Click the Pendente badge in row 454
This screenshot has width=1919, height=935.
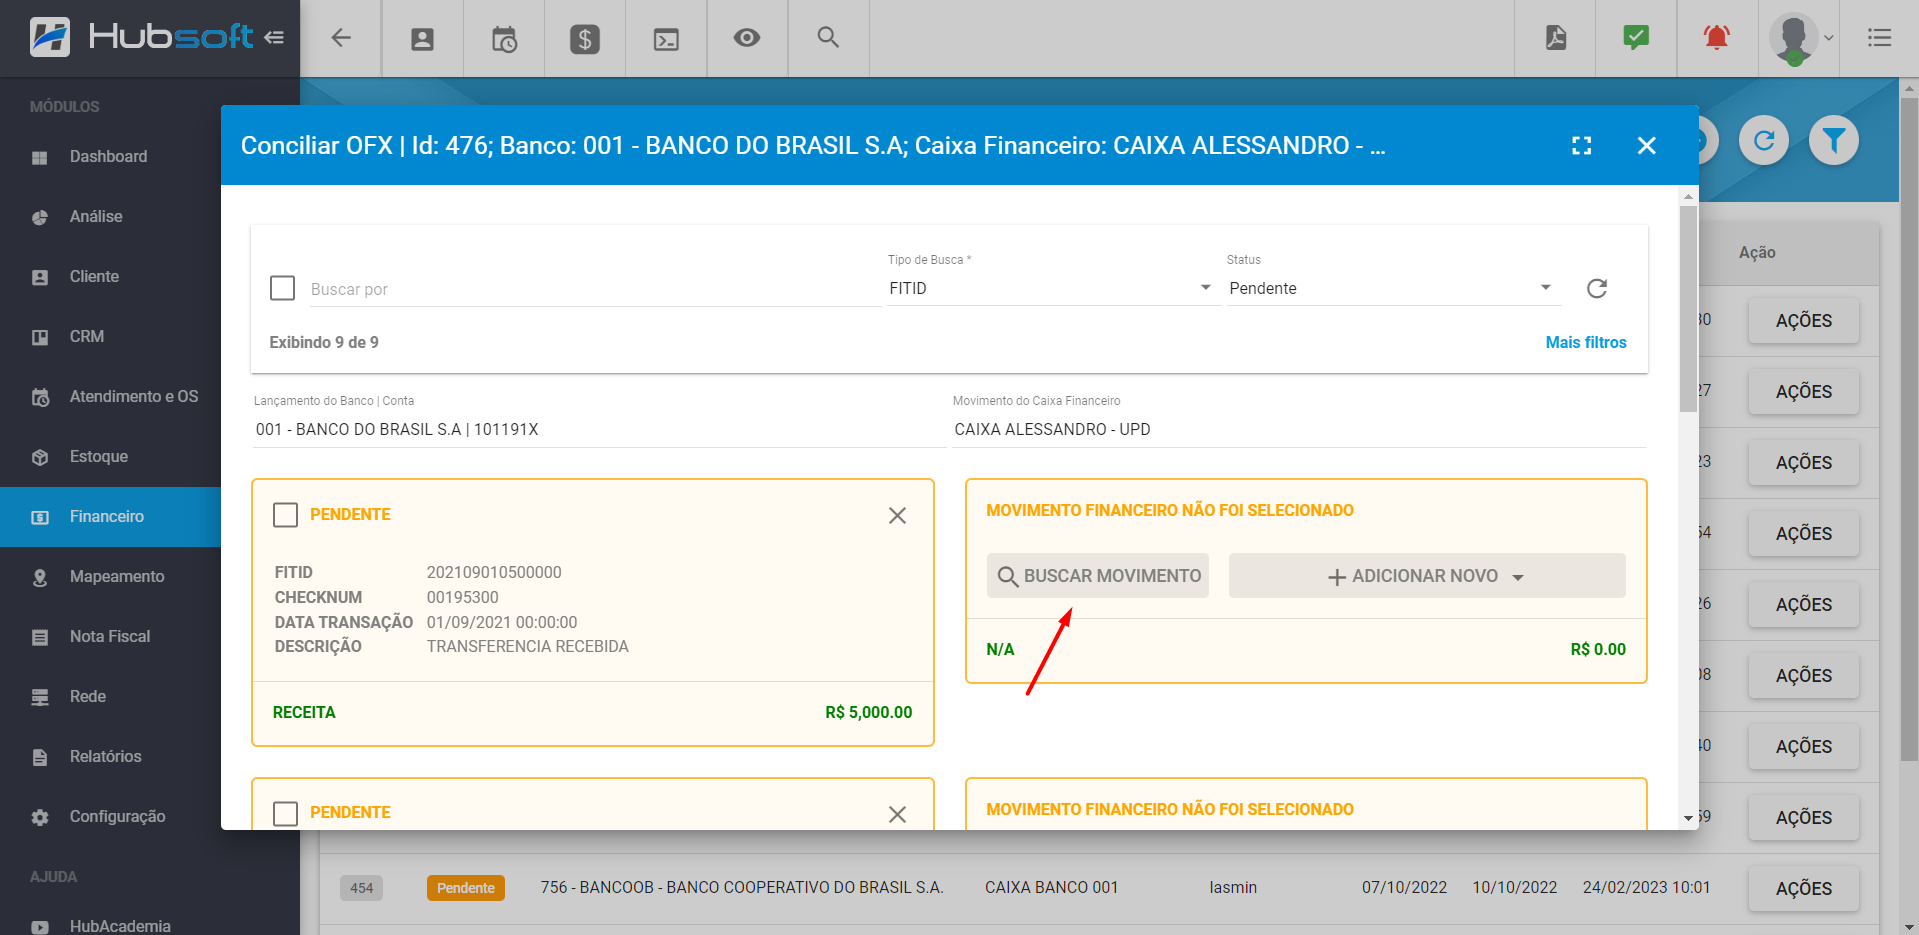pyautogui.click(x=466, y=888)
